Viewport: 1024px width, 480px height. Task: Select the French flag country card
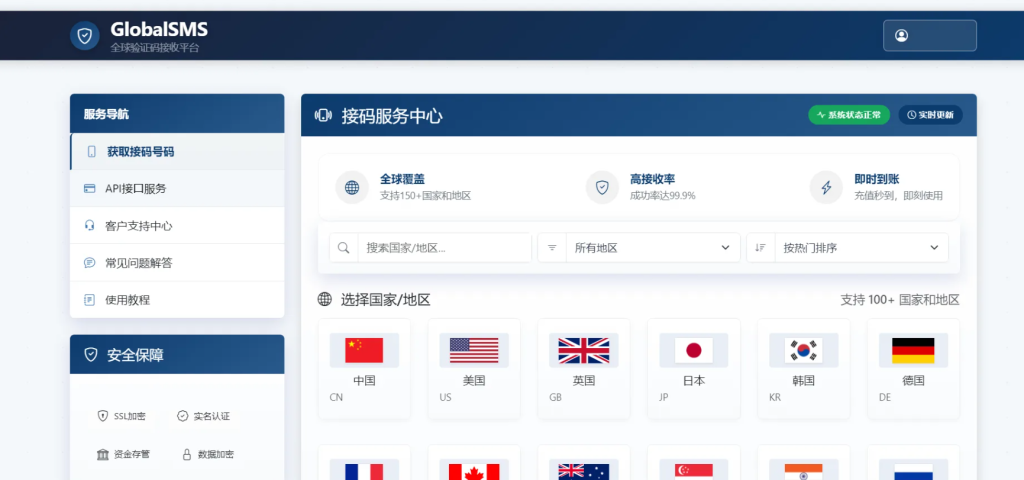[x=364, y=463]
